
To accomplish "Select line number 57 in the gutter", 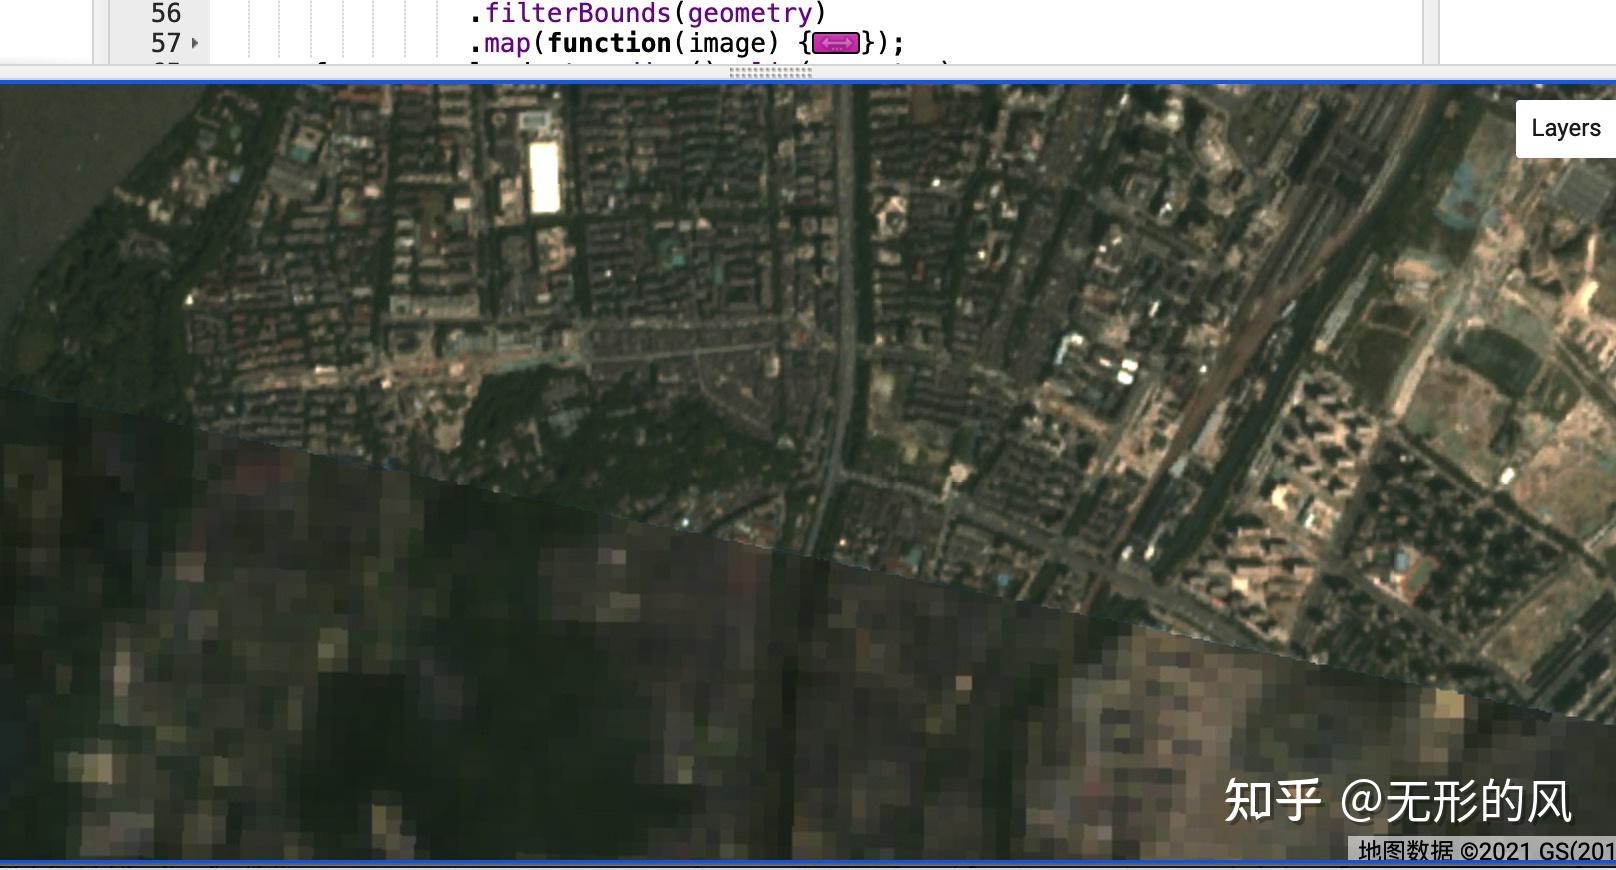I will 166,43.
